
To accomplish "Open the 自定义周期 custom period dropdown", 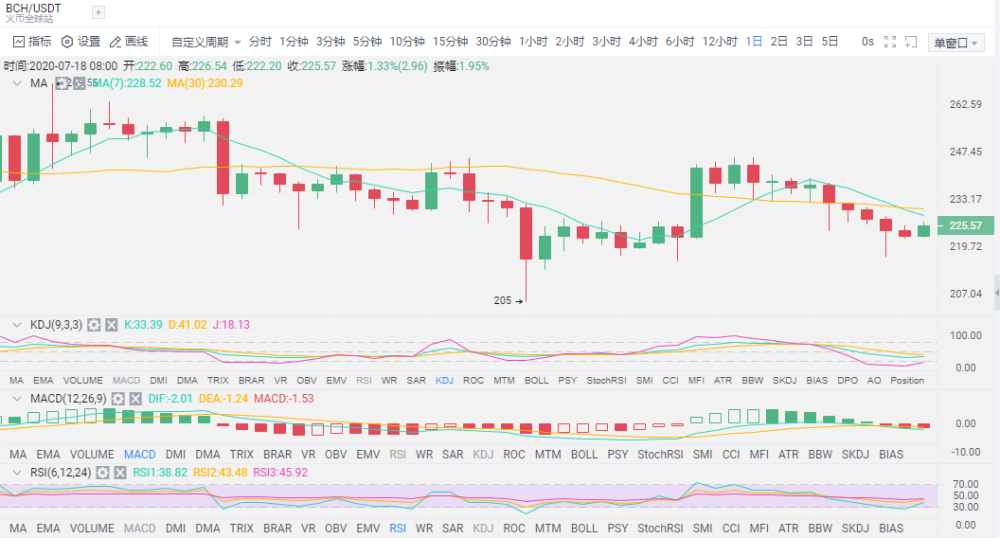I will 206,42.
